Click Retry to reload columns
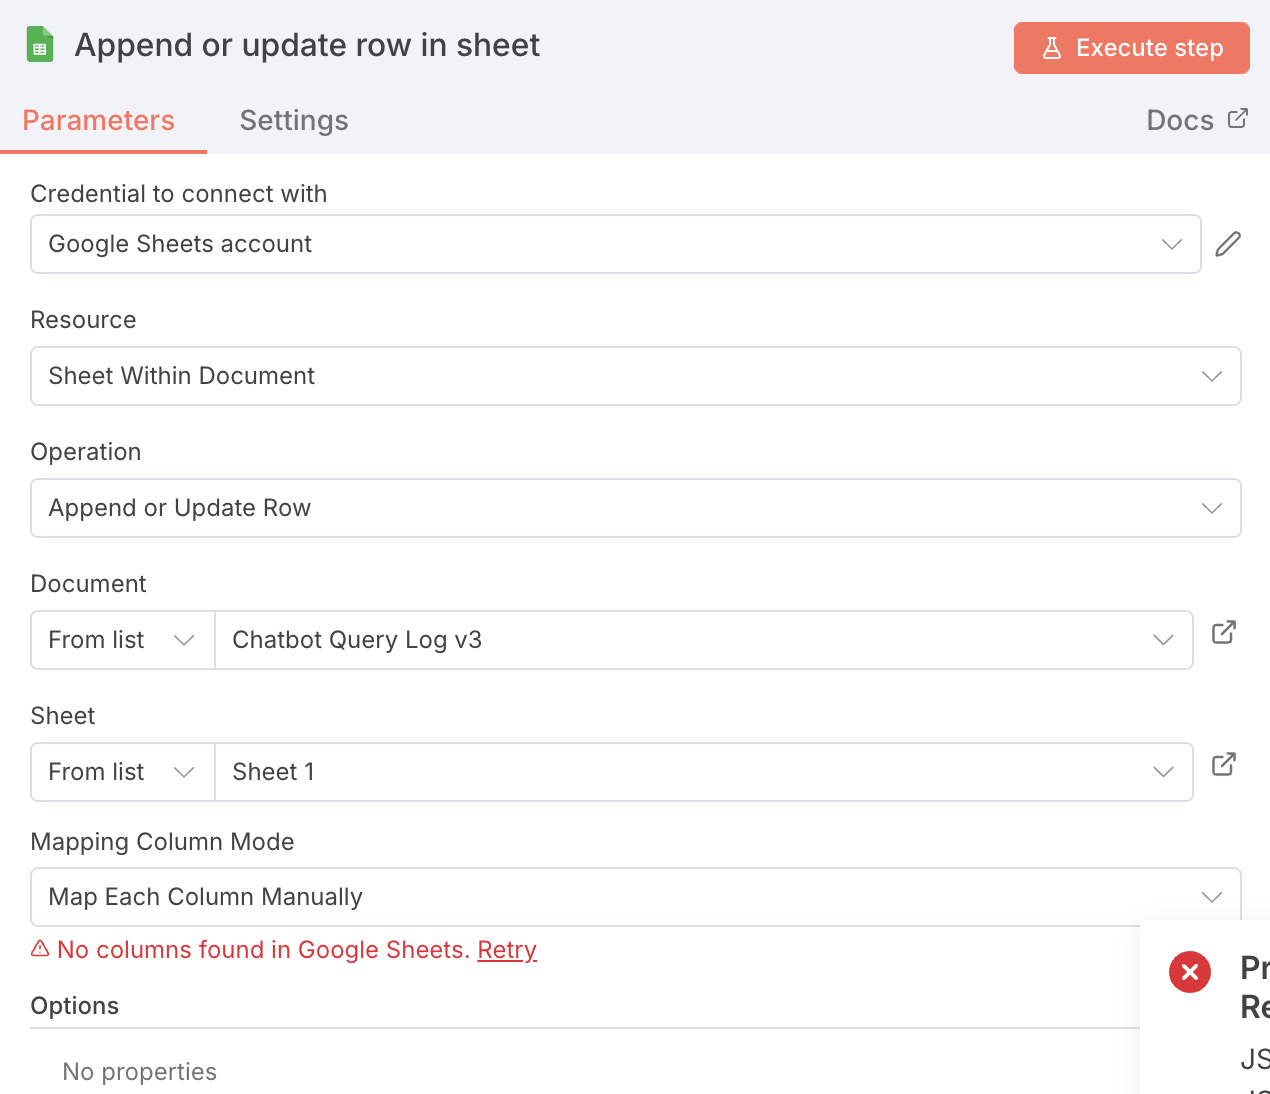This screenshot has height=1094, width=1270. pyautogui.click(x=507, y=950)
